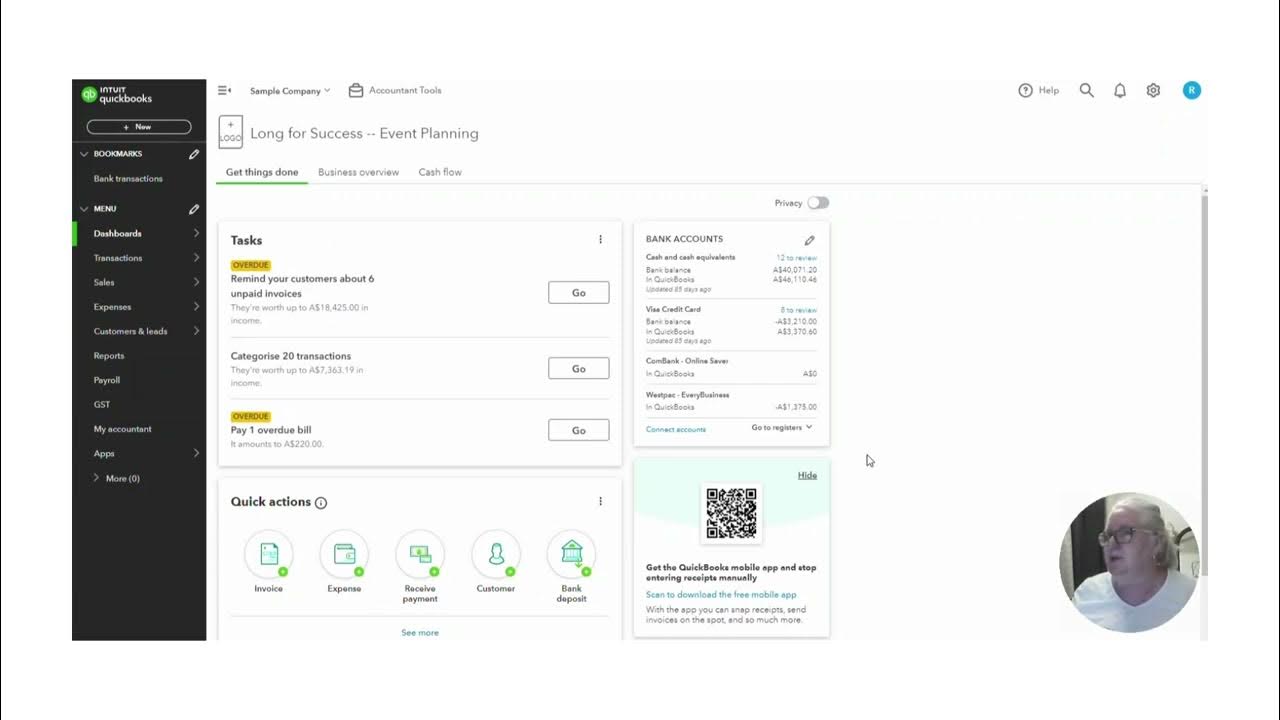Open the Sample Company dropdown
Viewport: 1280px width, 720px height.
[x=290, y=90]
